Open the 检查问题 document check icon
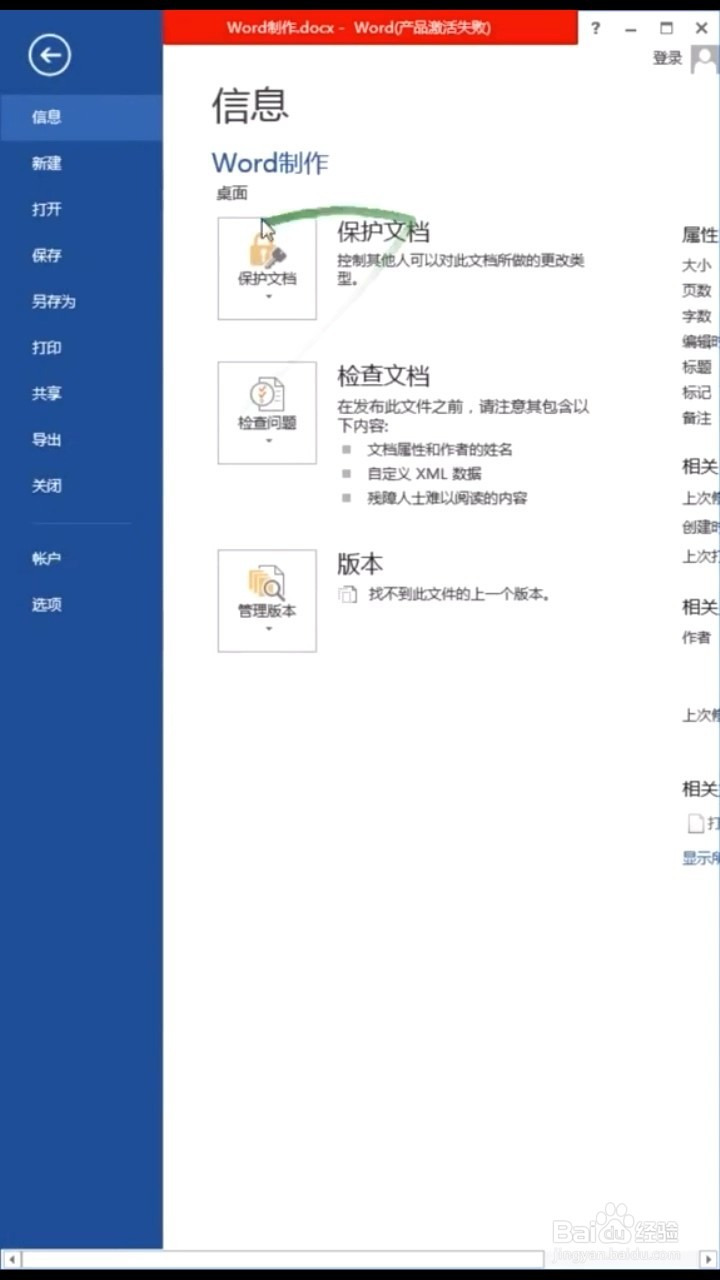This screenshot has width=720, height=1280. click(267, 413)
